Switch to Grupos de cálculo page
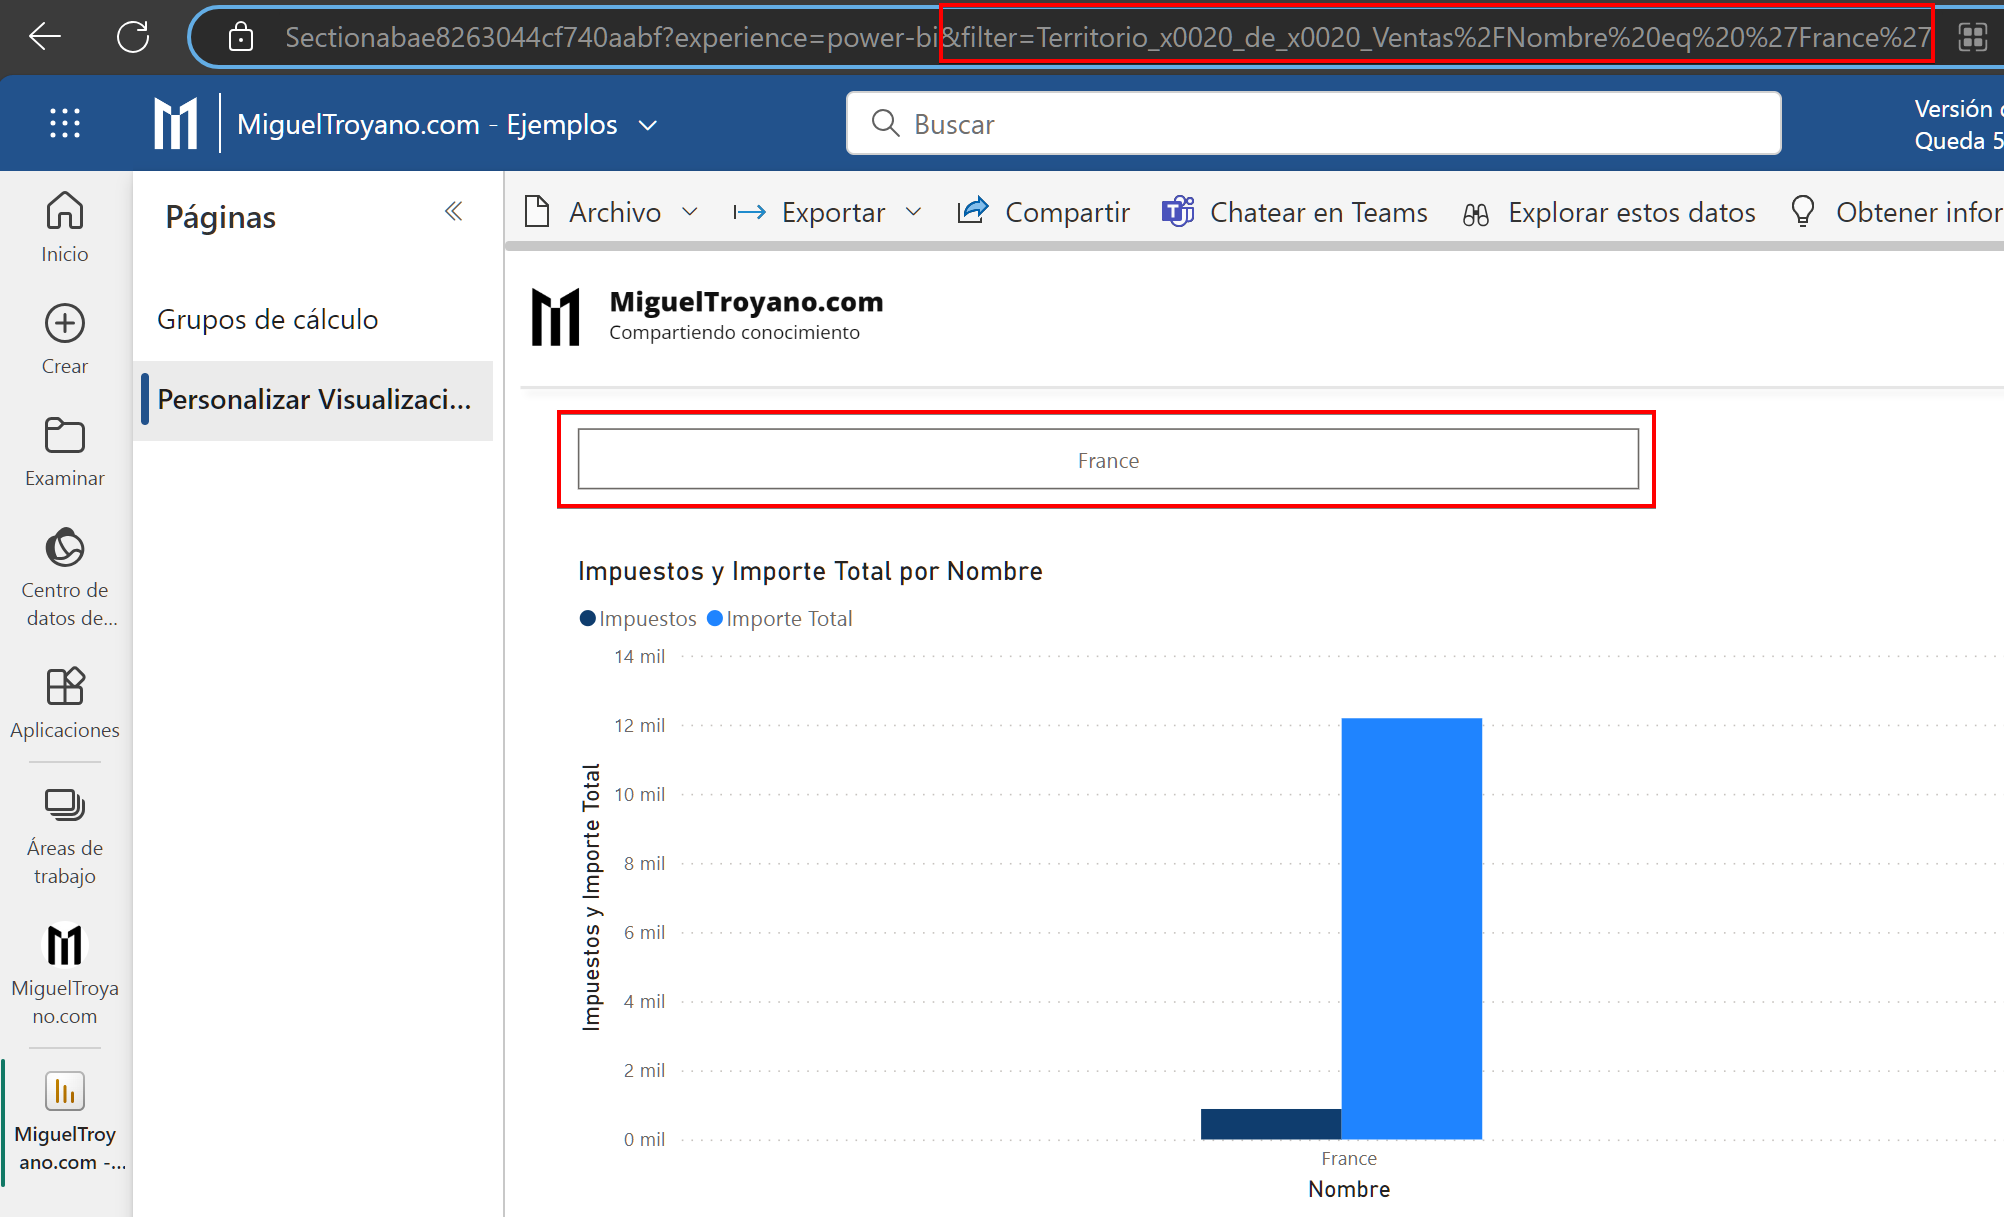 (268, 319)
